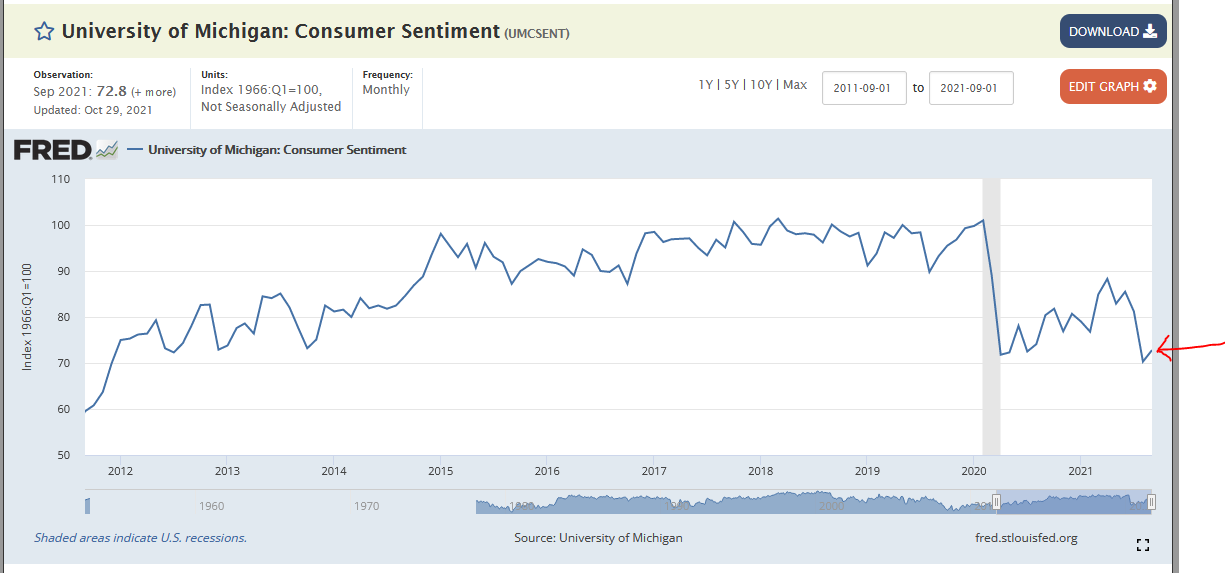This screenshot has width=1225, height=573.
Task: Select the 5Y time range
Action: coord(732,85)
